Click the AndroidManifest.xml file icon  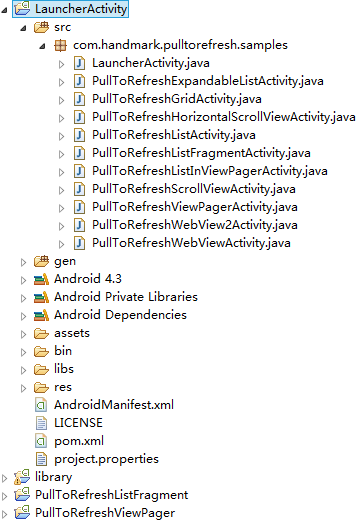[x=41, y=405]
